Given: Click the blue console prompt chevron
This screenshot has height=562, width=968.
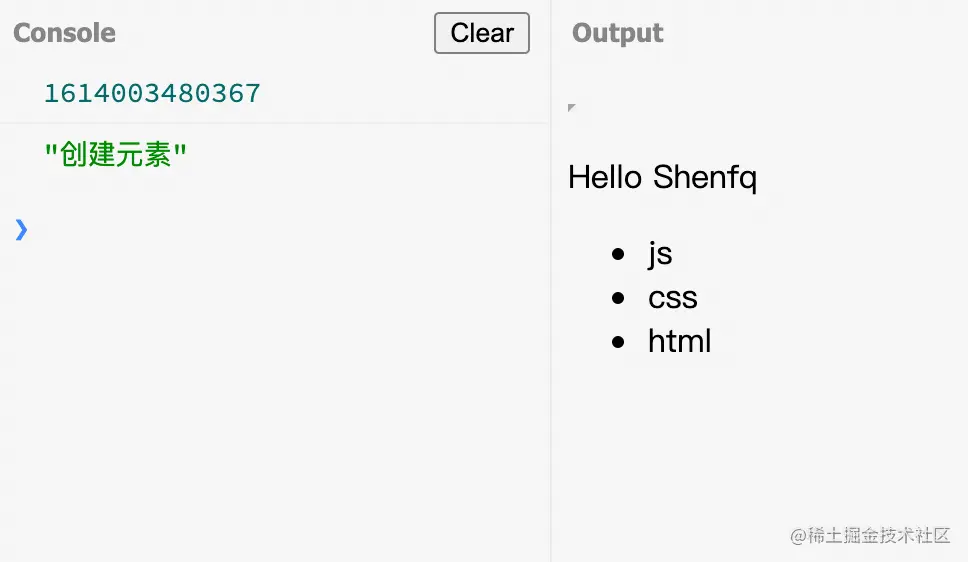Looking at the screenshot, I should tap(21, 230).
